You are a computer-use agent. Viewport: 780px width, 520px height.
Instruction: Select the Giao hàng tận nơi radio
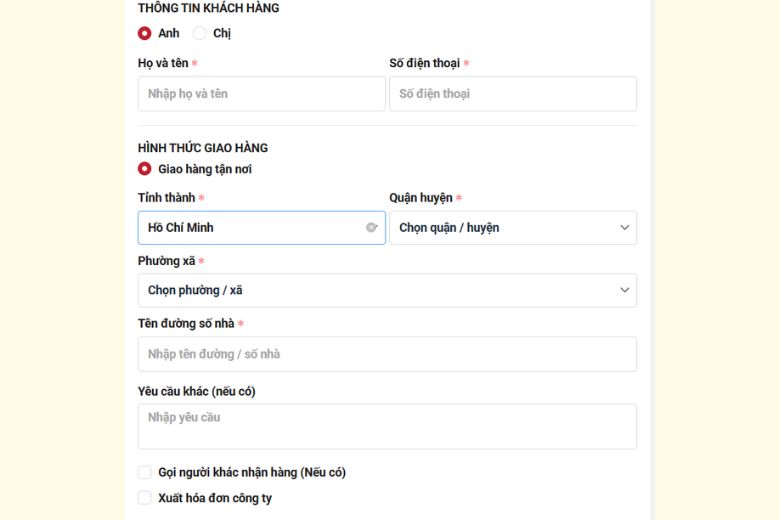tap(145, 169)
